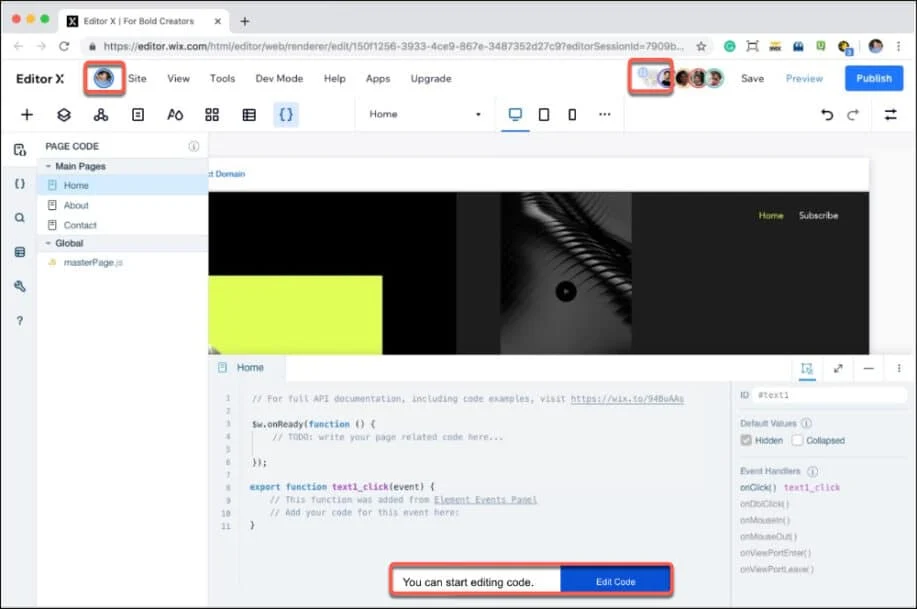Select the mobile viewport icon
The width and height of the screenshot is (917, 609).
coord(572,115)
